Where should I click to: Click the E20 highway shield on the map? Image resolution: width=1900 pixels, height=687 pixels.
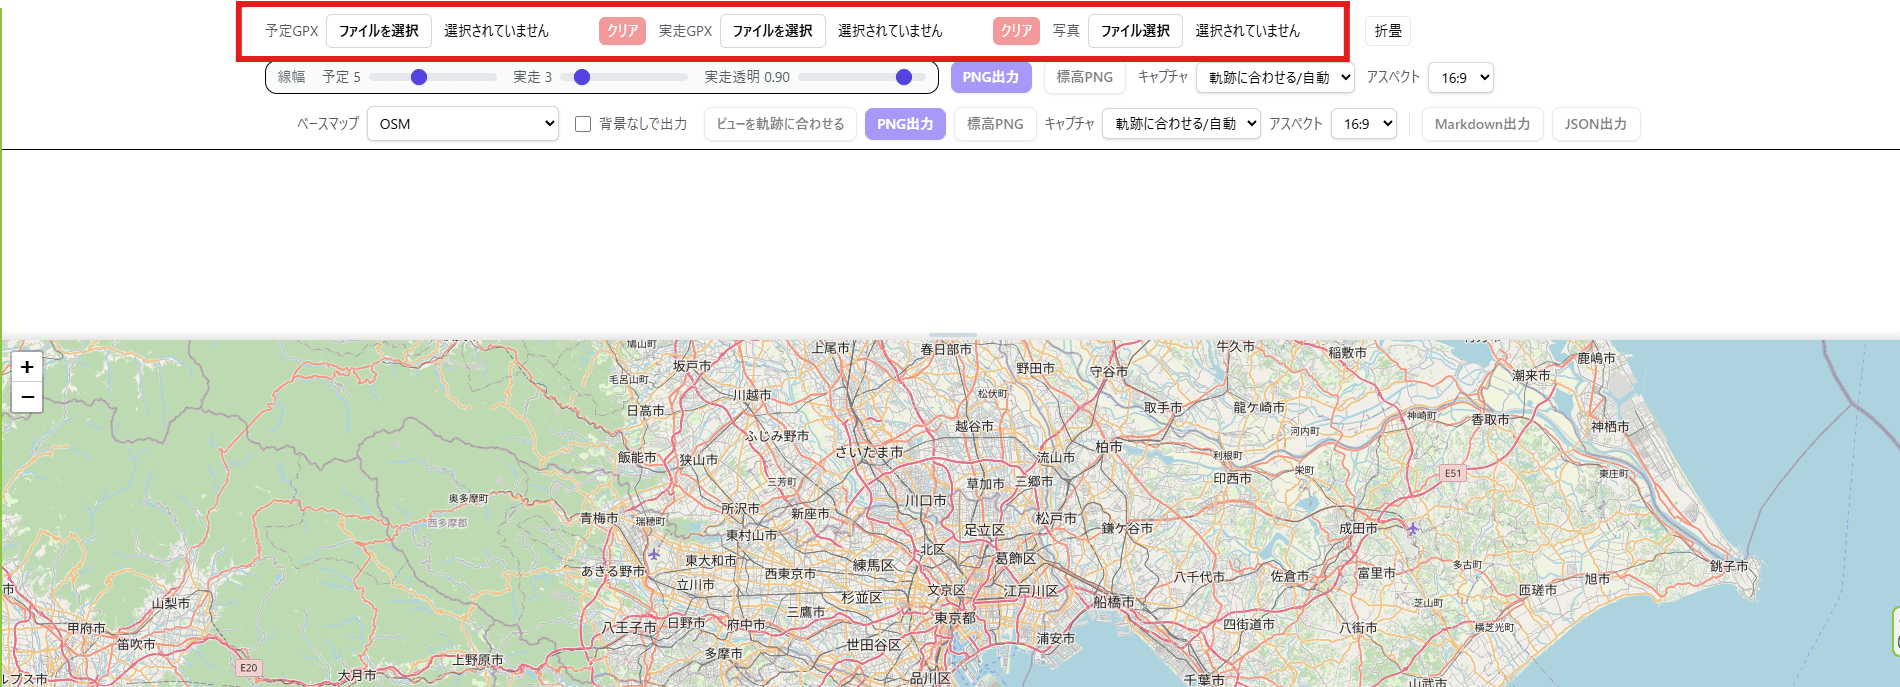click(x=248, y=667)
